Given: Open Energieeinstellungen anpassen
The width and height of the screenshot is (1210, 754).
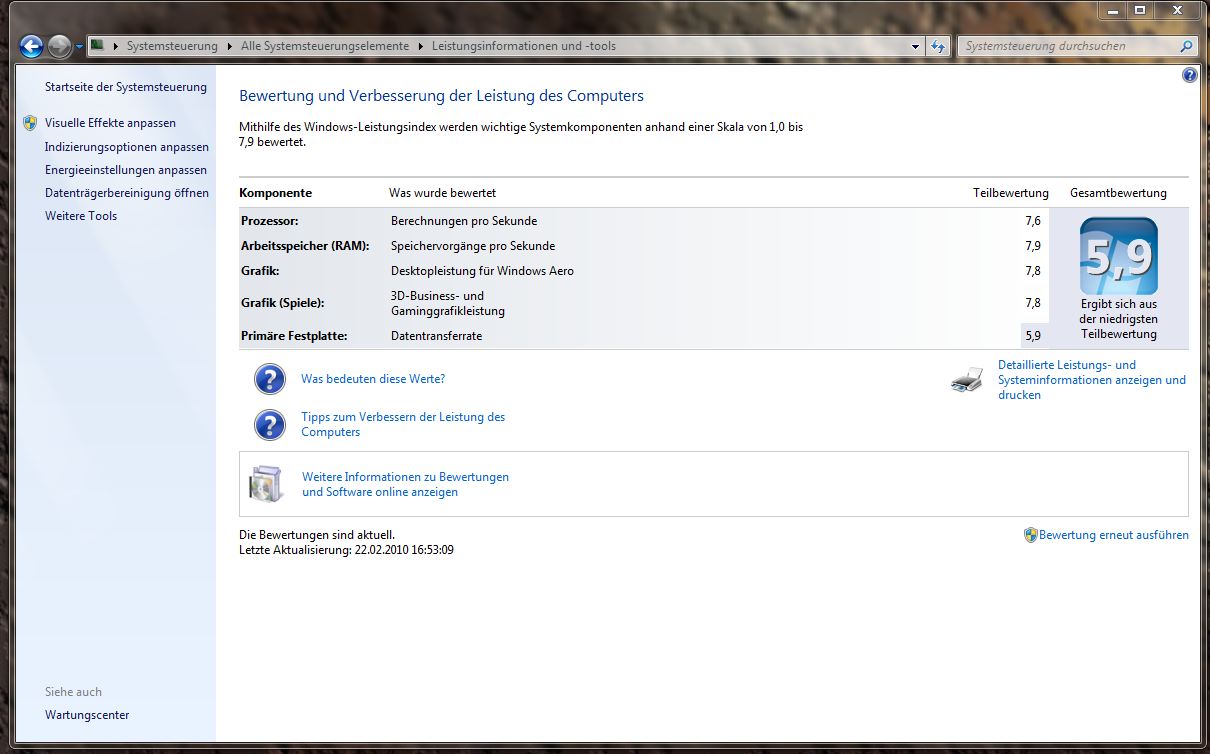Looking at the screenshot, I should click(x=126, y=170).
